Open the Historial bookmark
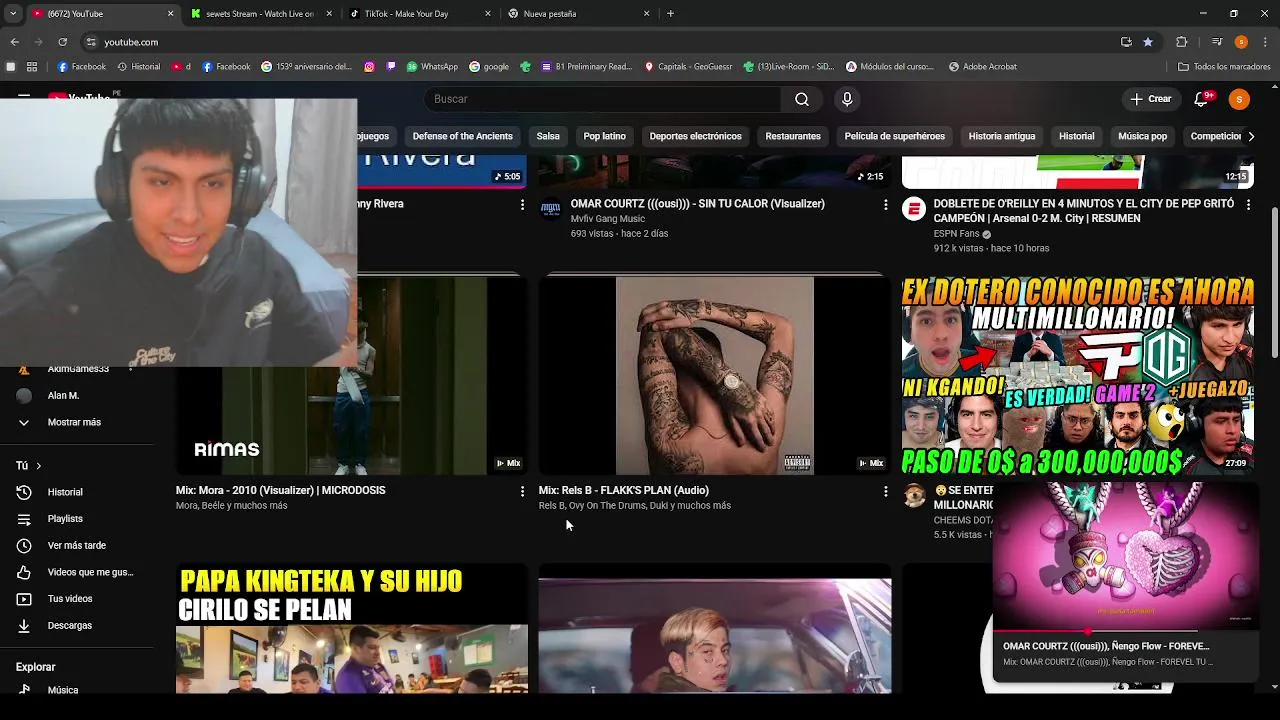 point(138,67)
